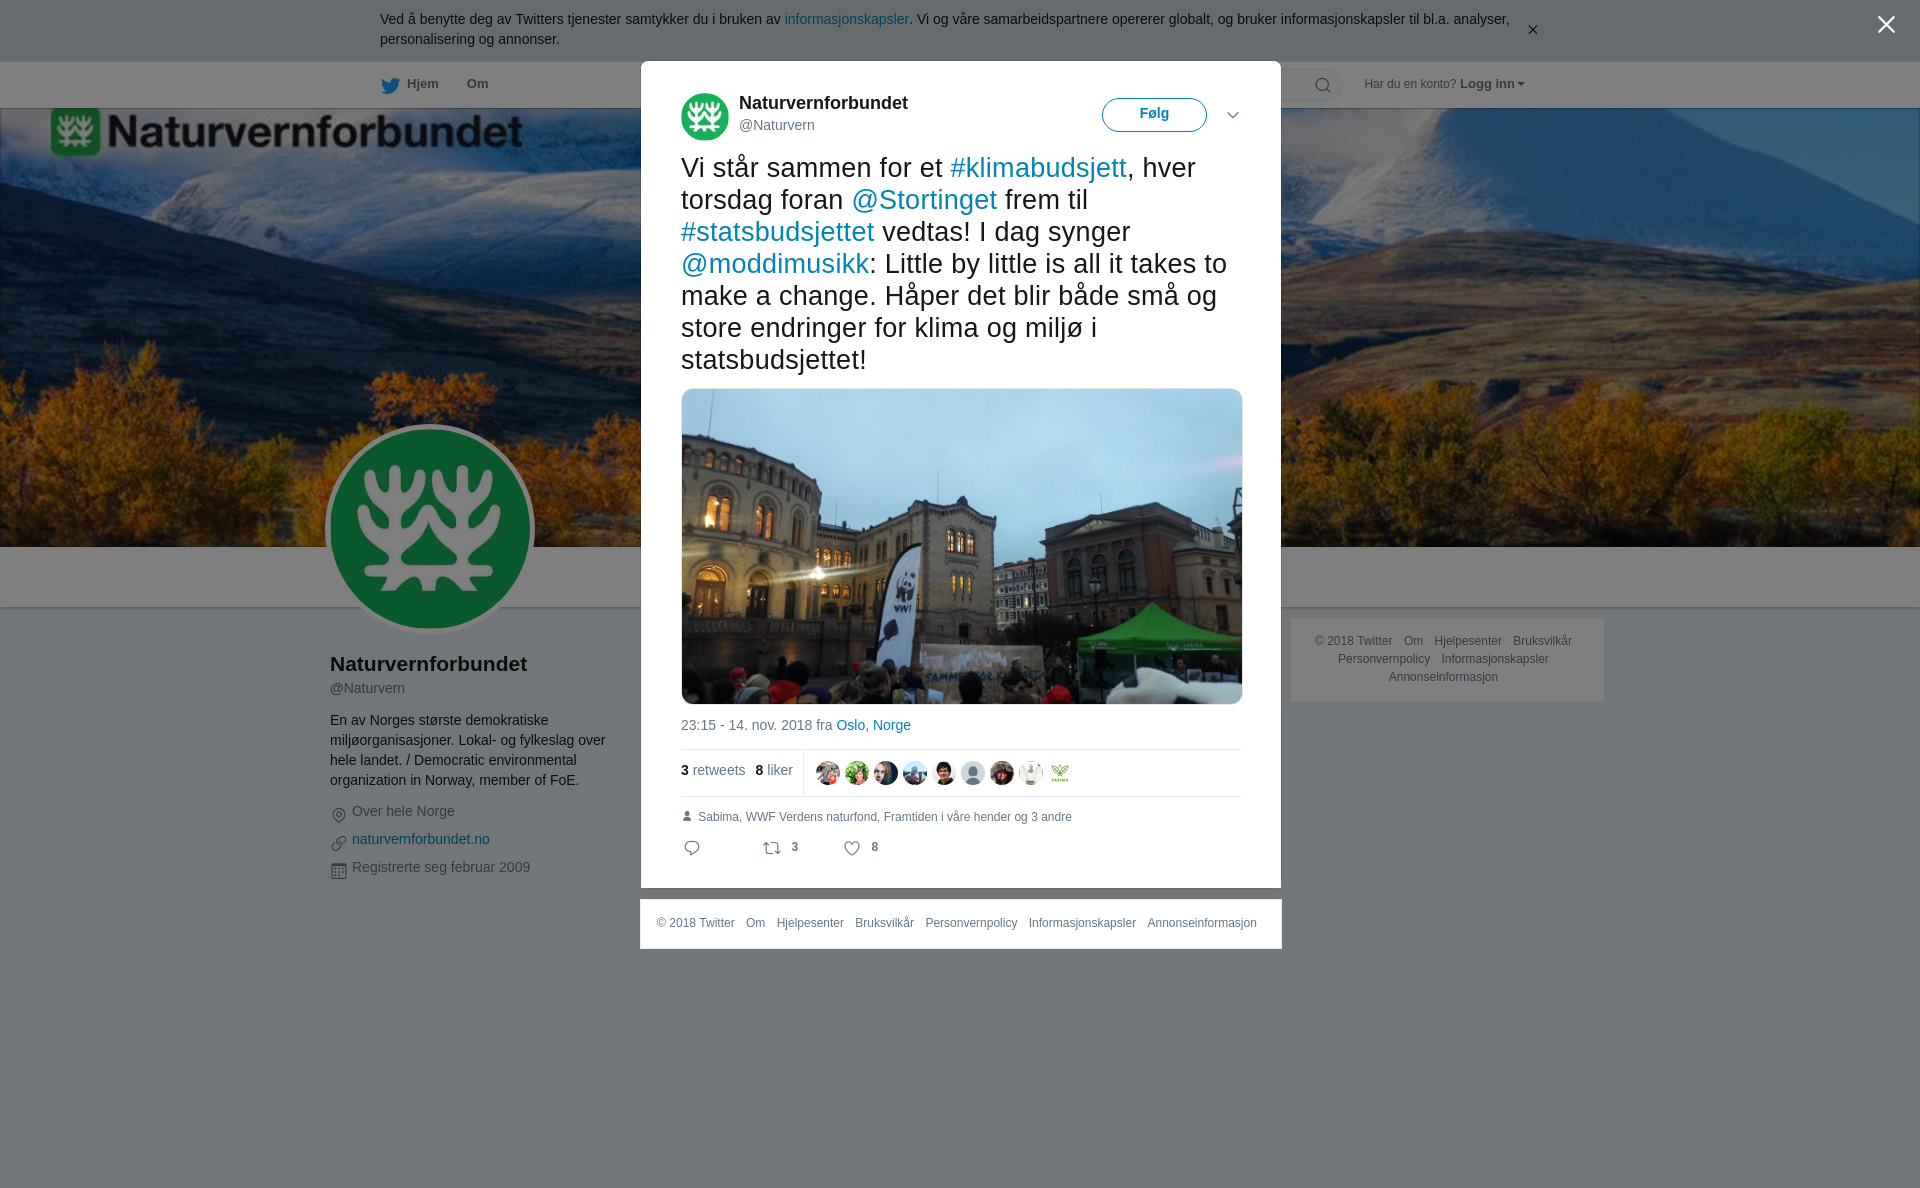Open the first liker's avatar

point(828,773)
